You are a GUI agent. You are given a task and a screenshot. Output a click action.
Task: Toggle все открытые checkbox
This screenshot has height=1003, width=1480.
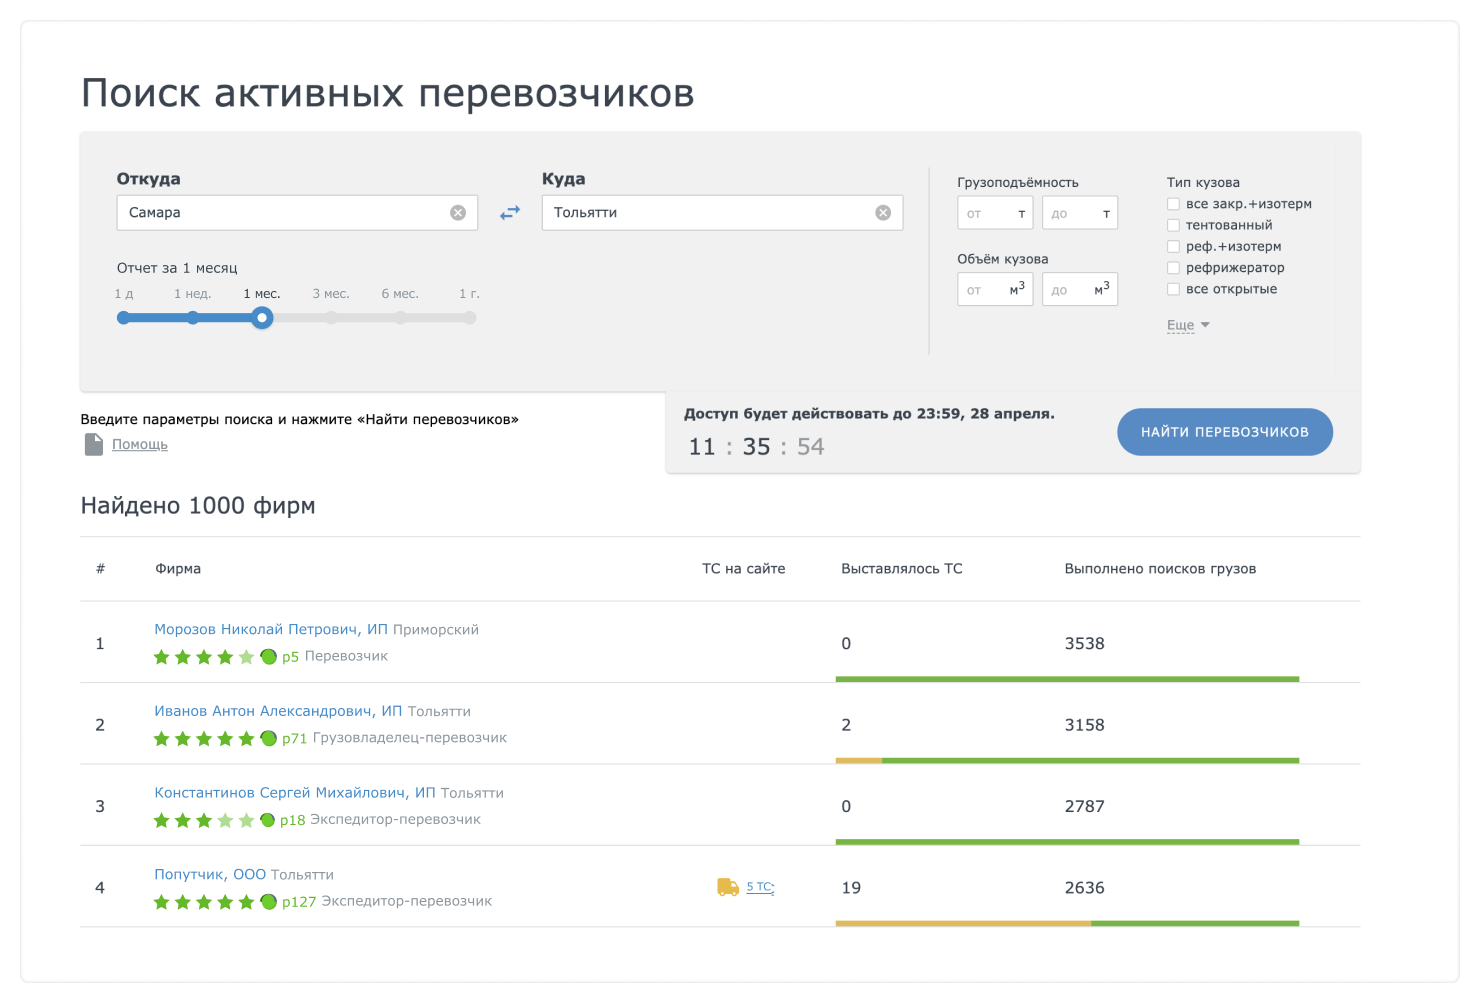coord(1173,289)
